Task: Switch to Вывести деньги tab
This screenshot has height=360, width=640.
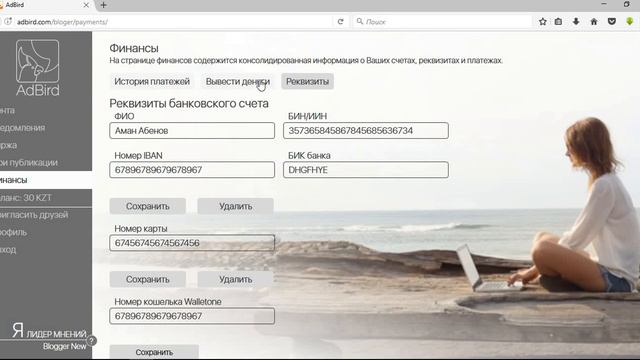Action: (238, 81)
